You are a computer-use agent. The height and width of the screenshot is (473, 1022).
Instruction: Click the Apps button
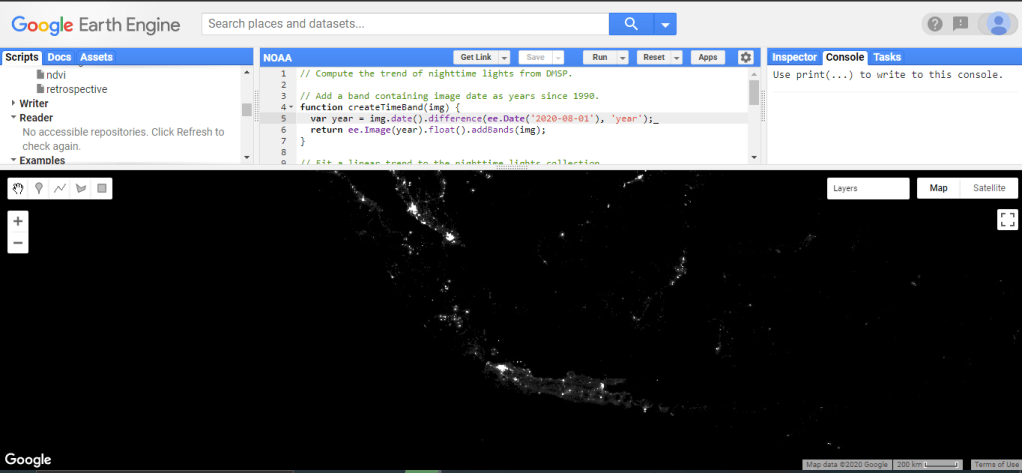(x=708, y=58)
